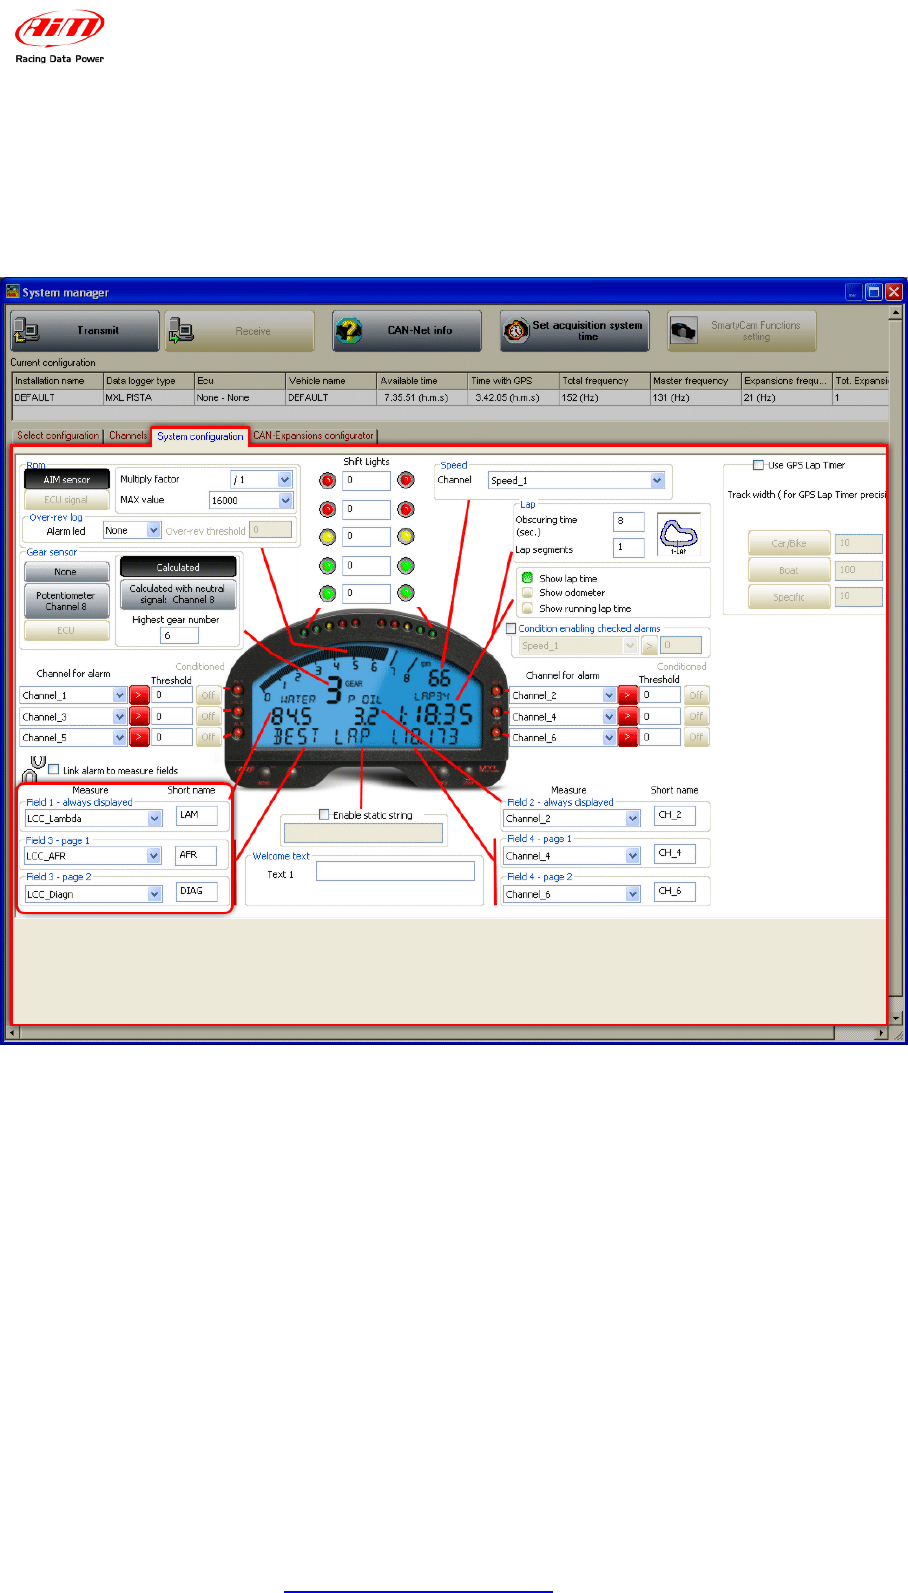Click Obscuring time field
This screenshot has width=908, height=1593.
[x=629, y=521]
